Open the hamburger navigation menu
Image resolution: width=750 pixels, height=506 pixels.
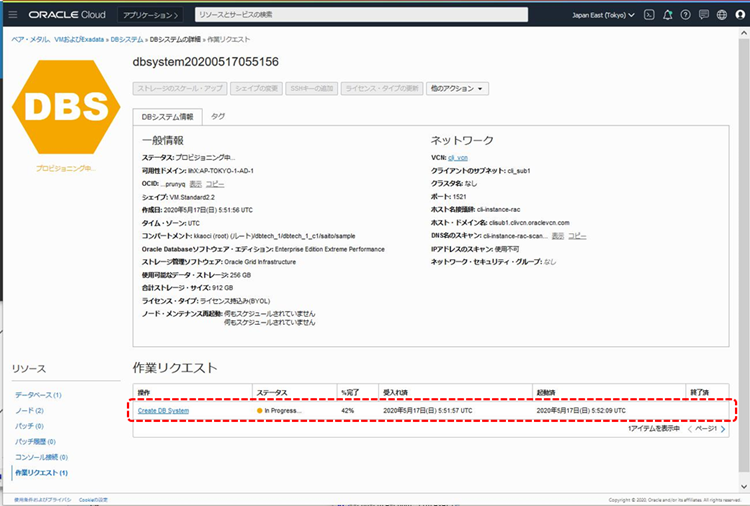click(13, 15)
